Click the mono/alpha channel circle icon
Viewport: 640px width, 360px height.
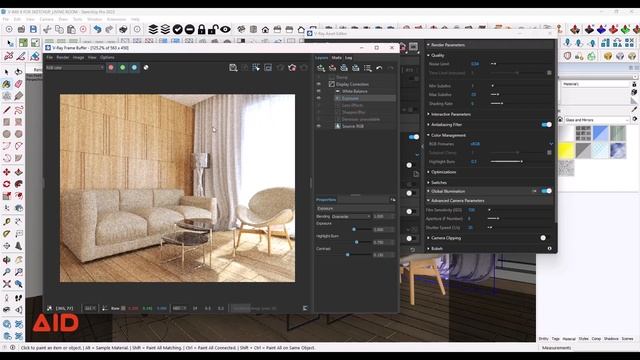tap(146, 68)
